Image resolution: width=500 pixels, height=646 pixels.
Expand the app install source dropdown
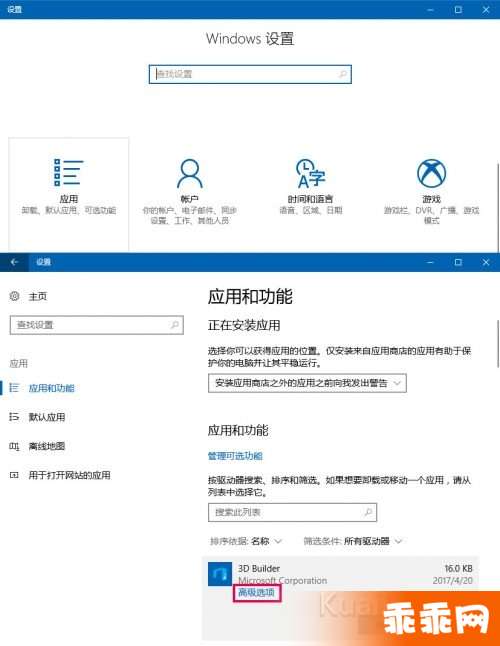tap(307, 383)
